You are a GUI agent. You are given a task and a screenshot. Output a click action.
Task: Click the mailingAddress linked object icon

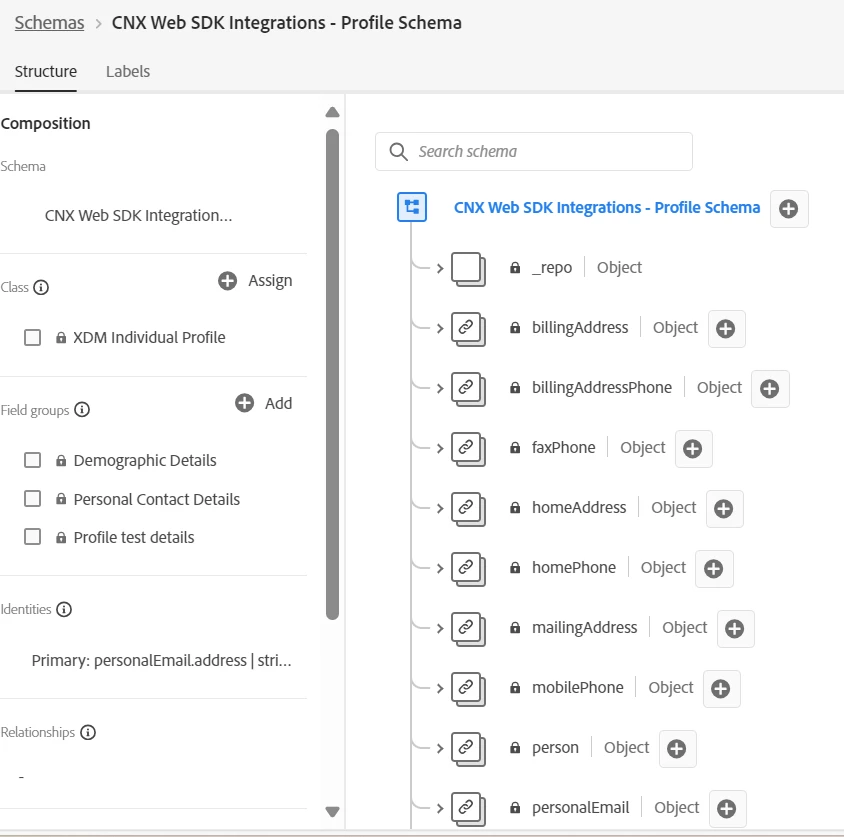pyautogui.click(x=468, y=629)
